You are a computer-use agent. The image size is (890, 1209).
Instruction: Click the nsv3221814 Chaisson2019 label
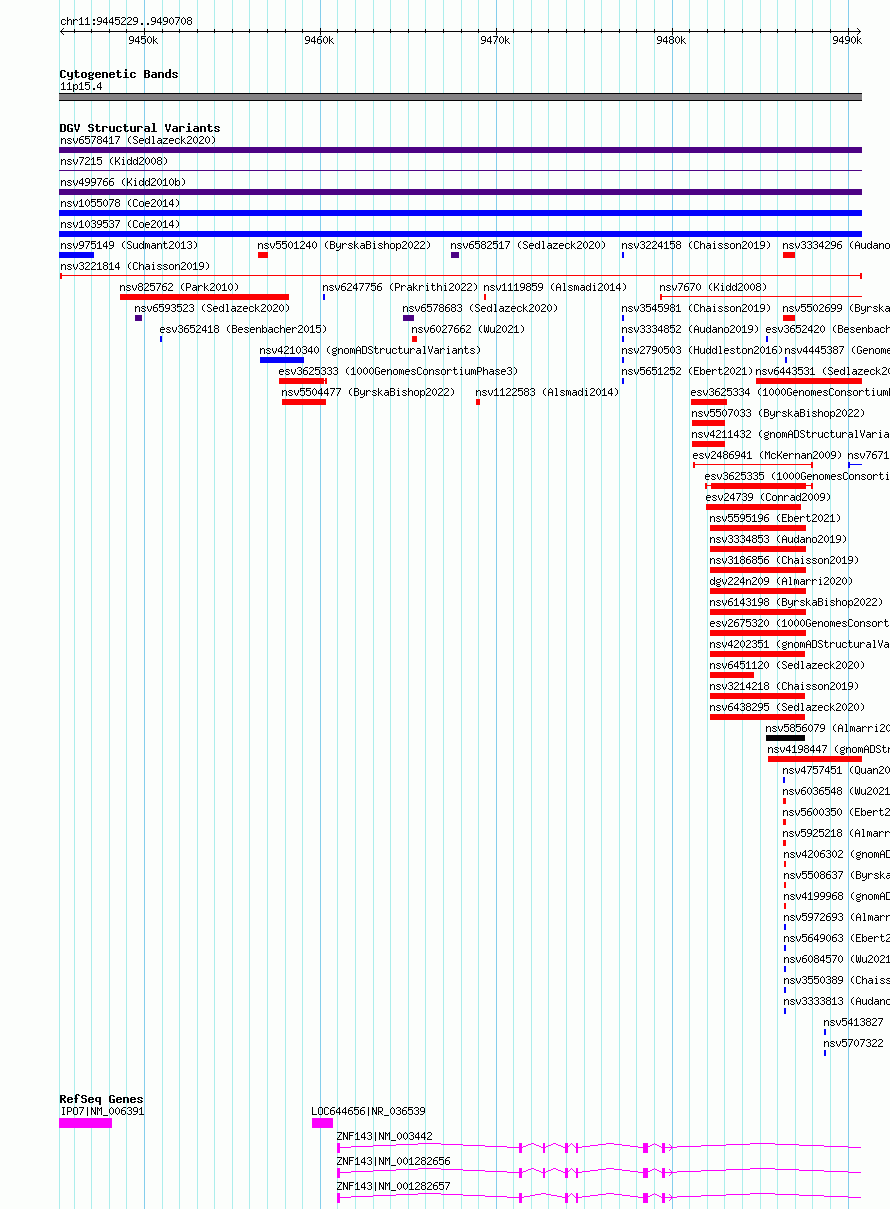click(134, 266)
